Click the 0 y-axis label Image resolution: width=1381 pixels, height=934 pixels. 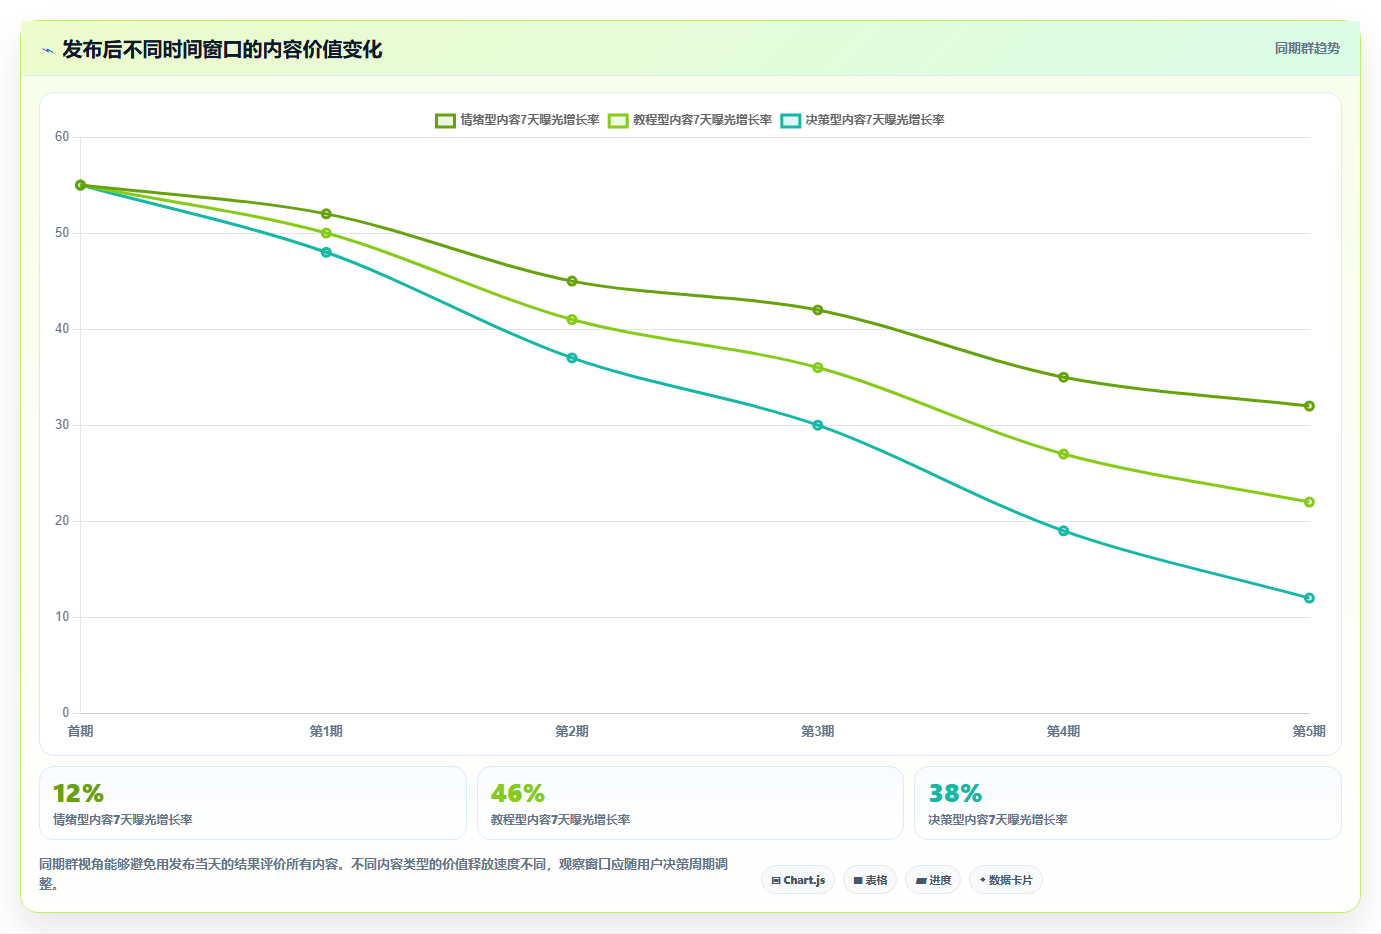click(66, 713)
